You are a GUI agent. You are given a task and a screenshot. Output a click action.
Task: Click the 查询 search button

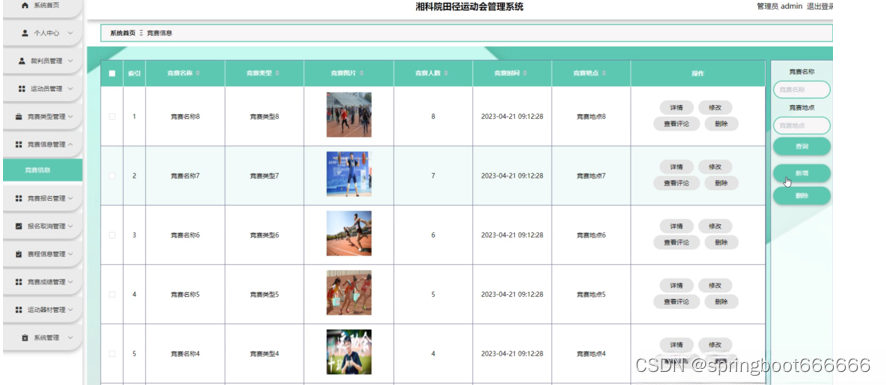coord(802,146)
